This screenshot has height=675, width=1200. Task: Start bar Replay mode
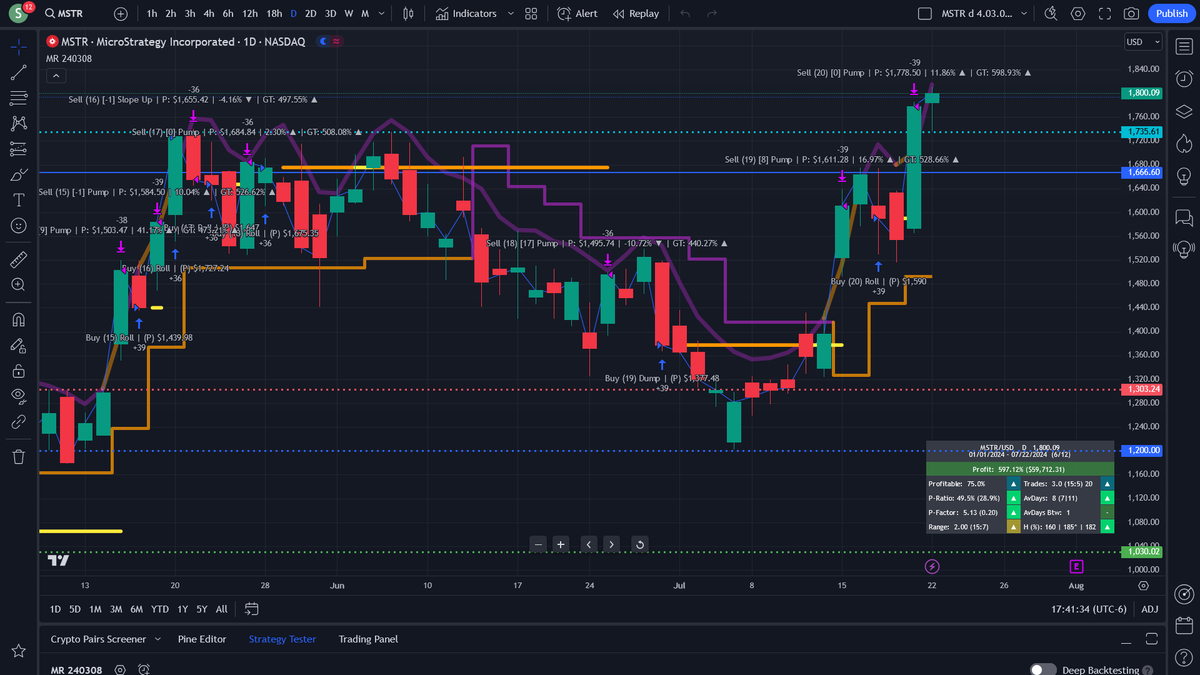[636, 14]
